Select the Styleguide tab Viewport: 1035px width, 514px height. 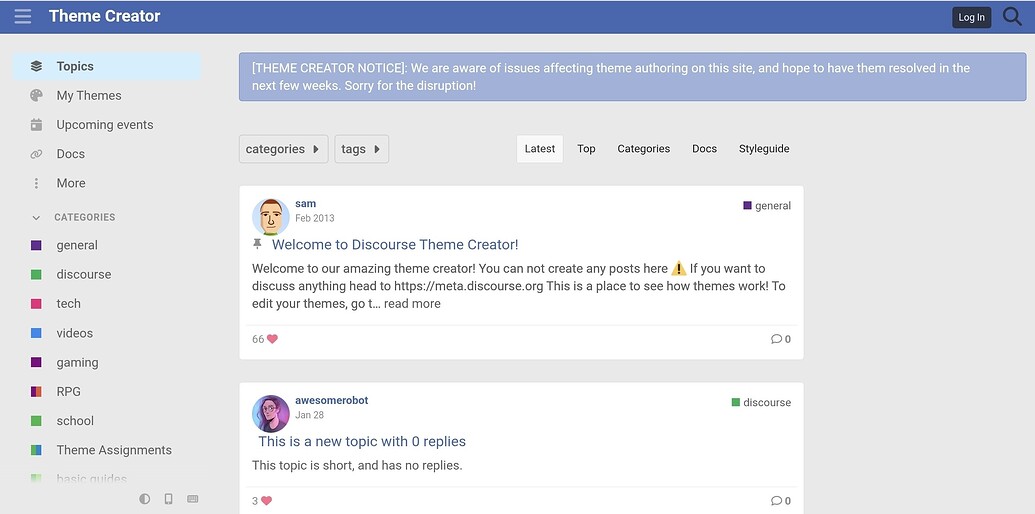764,149
